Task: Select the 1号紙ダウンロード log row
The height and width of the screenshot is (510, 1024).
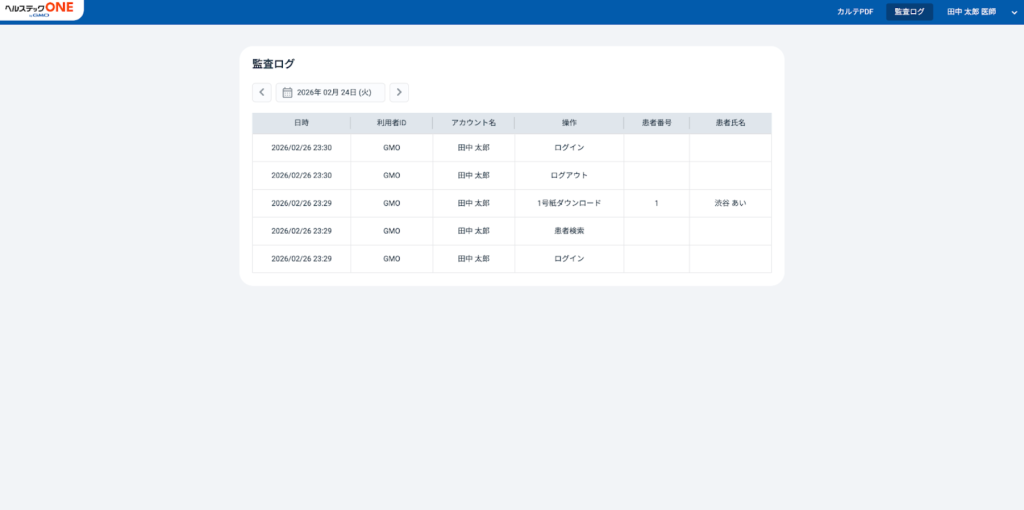Action: tap(569, 203)
